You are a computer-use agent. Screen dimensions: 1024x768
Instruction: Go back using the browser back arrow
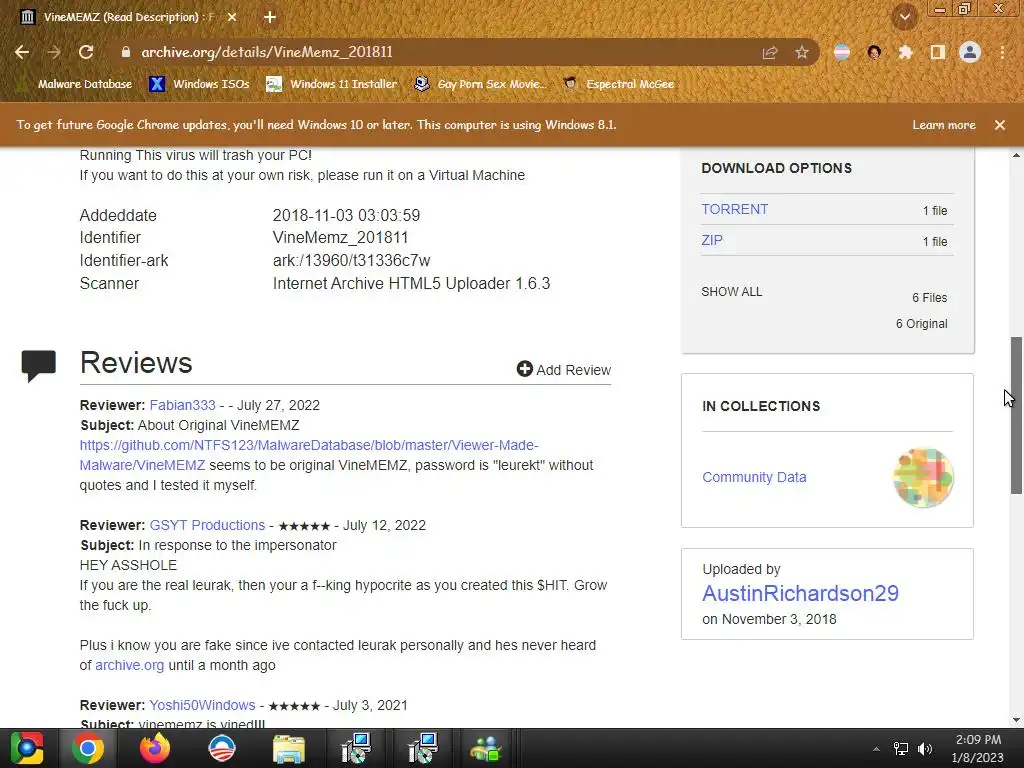coord(22,52)
